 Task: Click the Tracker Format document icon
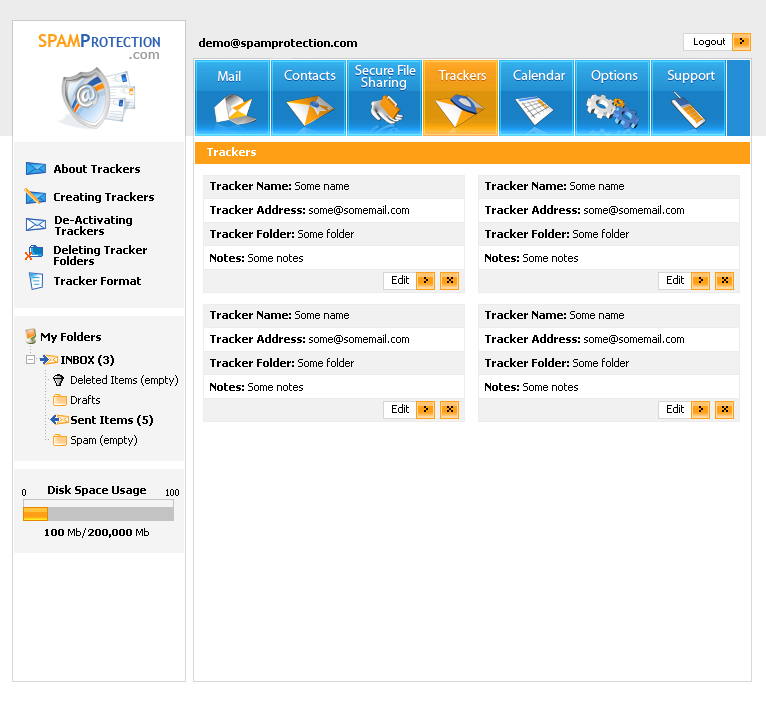36,281
